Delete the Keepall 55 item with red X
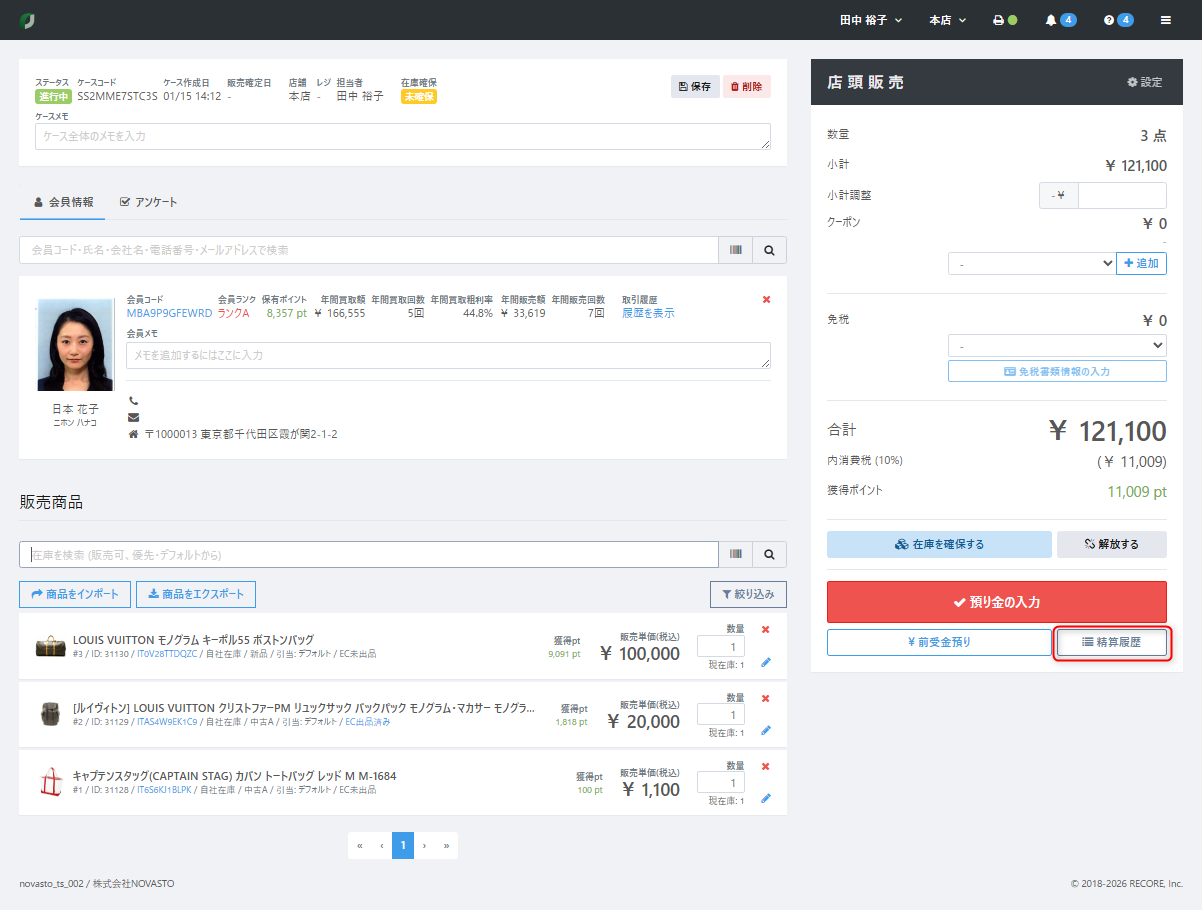This screenshot has height=910, width=1202. point(766,629)
